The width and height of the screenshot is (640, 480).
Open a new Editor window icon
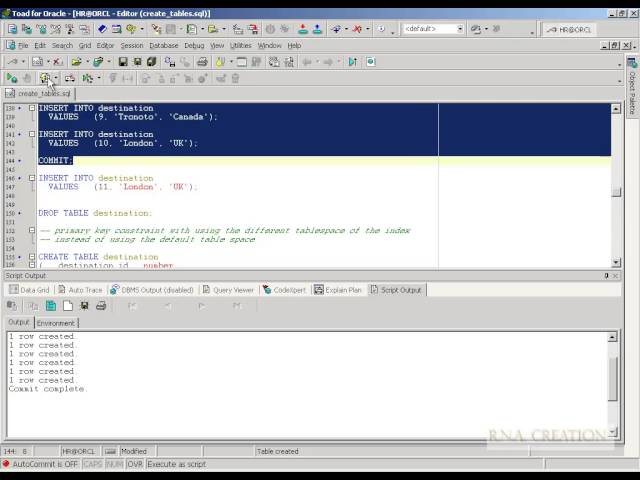click(12, 29)
